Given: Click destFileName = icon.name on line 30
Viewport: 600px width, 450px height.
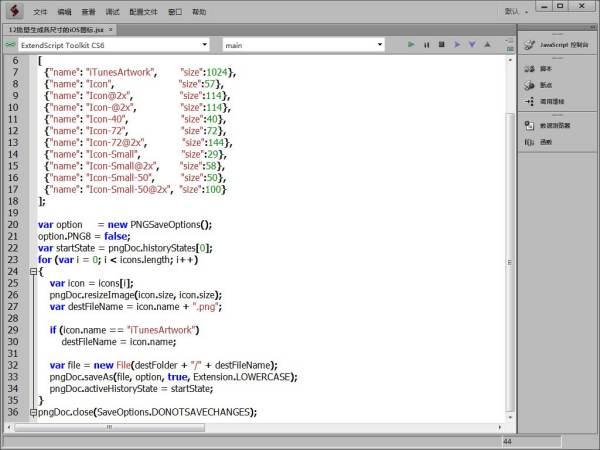Looking at the screenshot, I should pyautogui.click(x=119, y=342).
